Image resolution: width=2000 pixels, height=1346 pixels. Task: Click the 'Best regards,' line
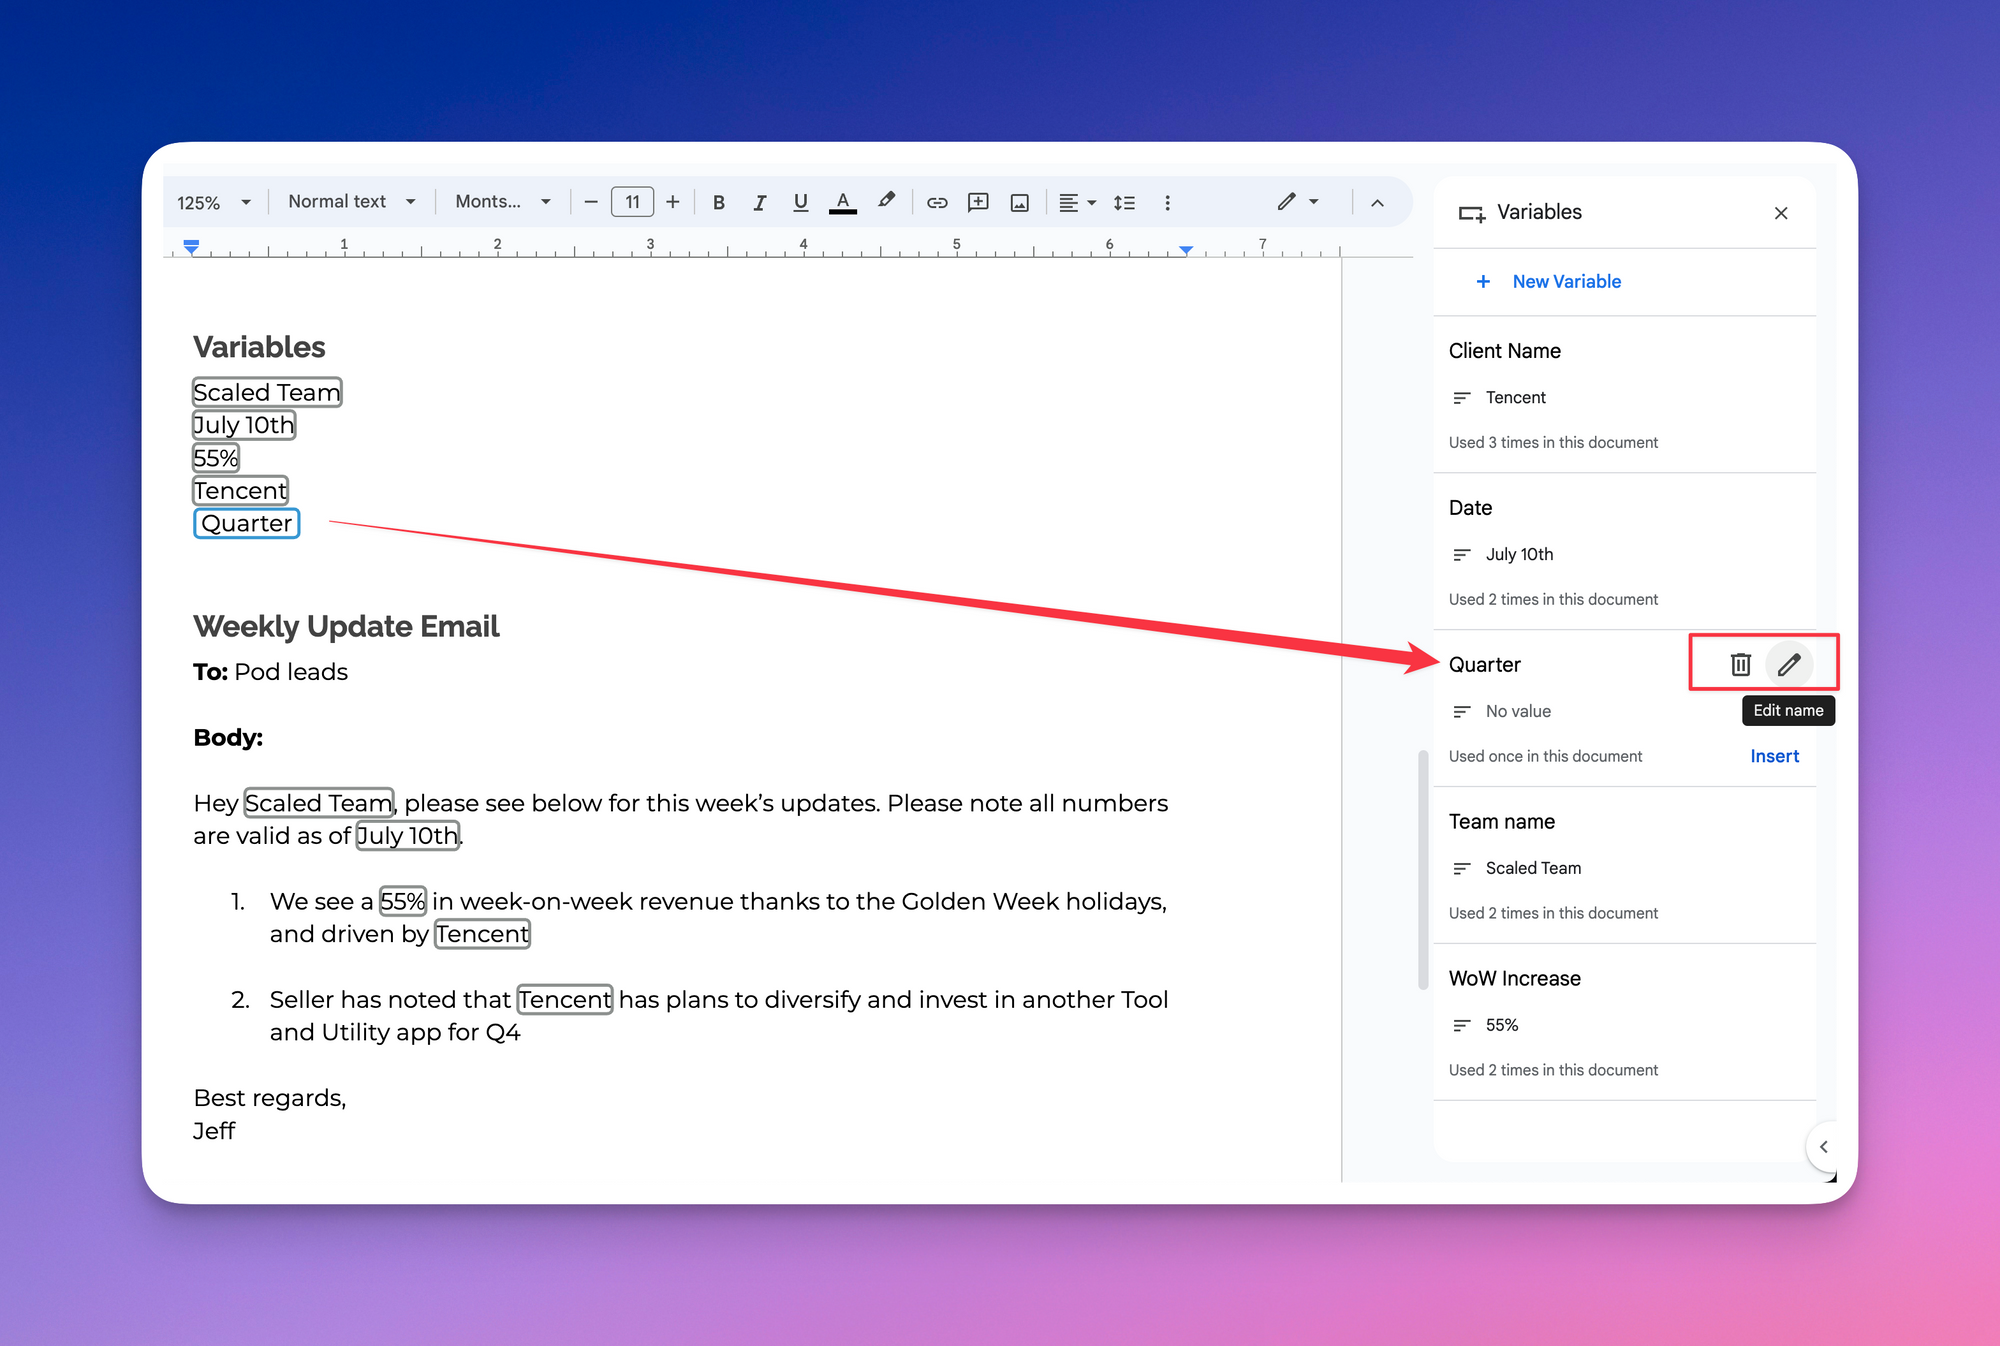click(270, 1098)
